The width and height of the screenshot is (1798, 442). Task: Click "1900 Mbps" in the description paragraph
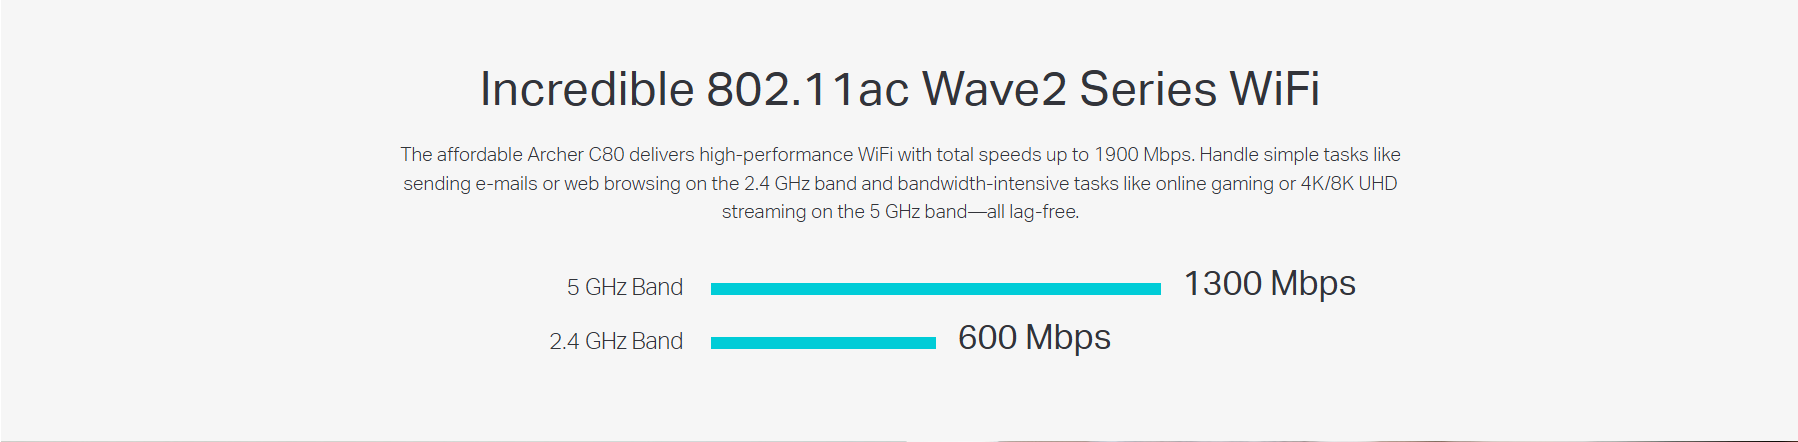(1143, 155)
